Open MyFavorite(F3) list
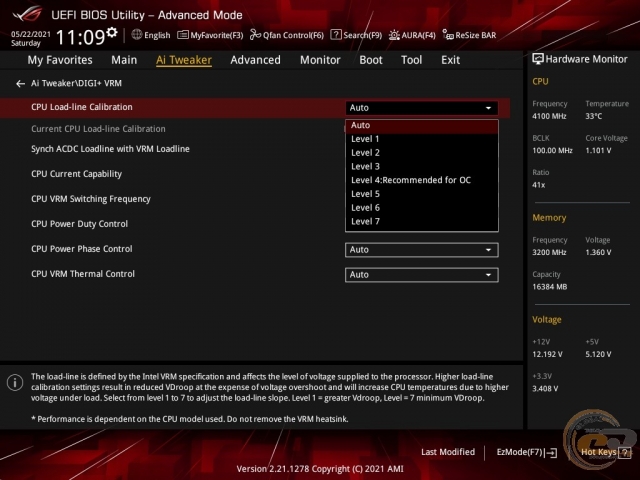The width and height of the screenshot is (640, 480). (x=210, y=35)
